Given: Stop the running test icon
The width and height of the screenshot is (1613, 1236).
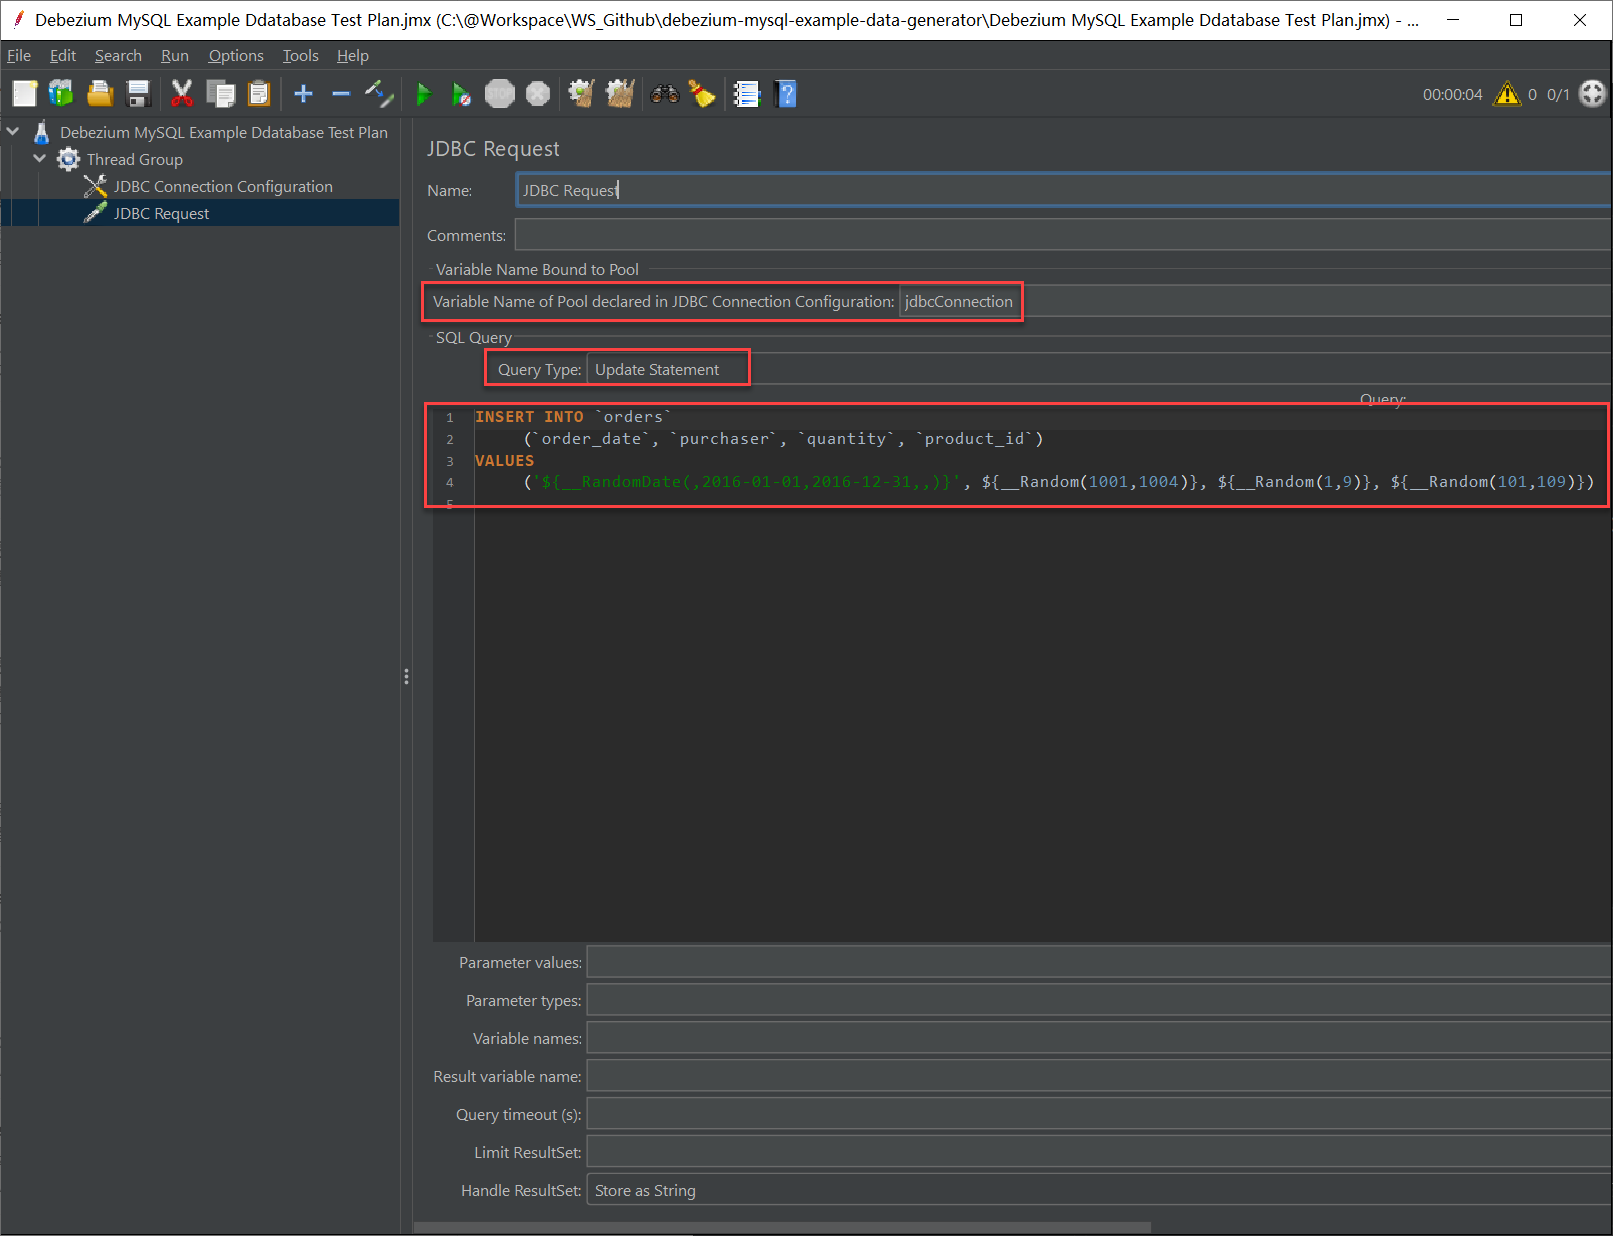Looking at the screenshot, I should coord(500,94).
